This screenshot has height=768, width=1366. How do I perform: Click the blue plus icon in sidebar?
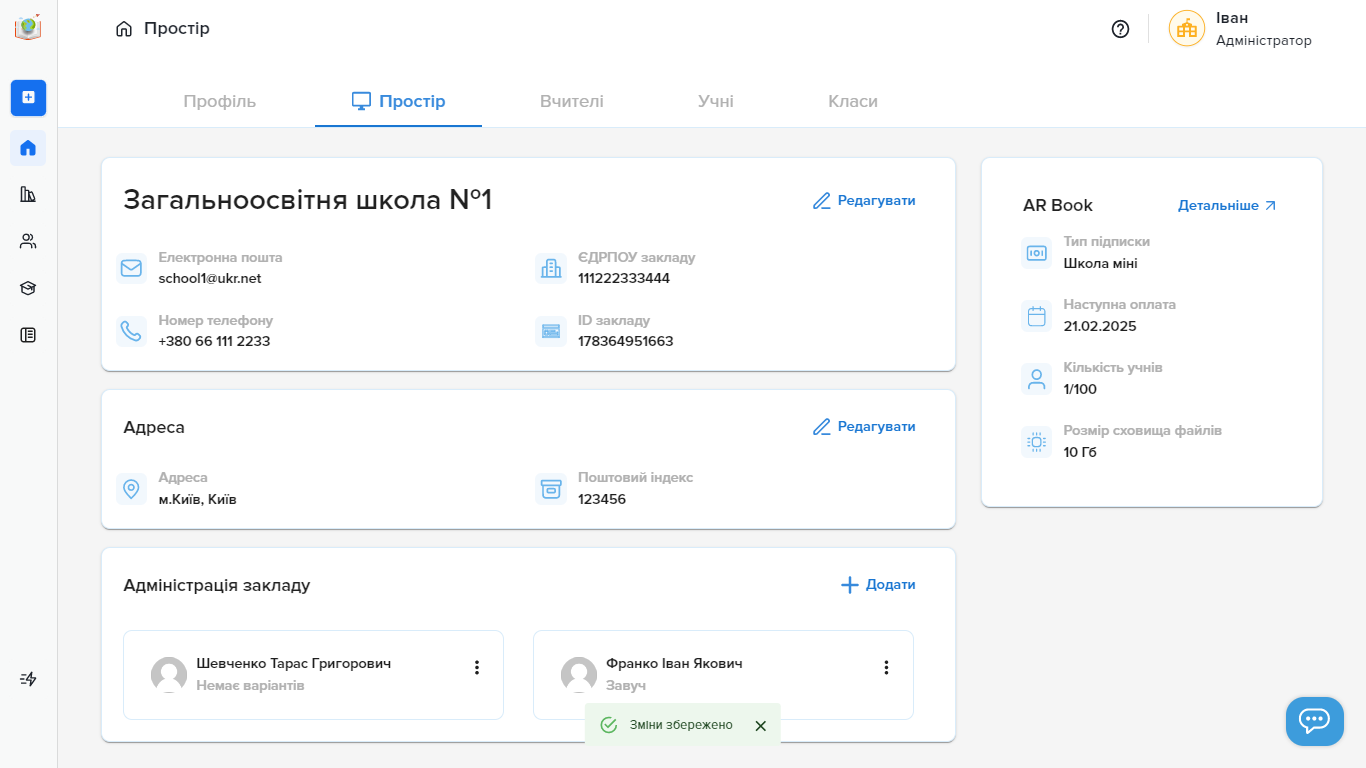point(28,97)
